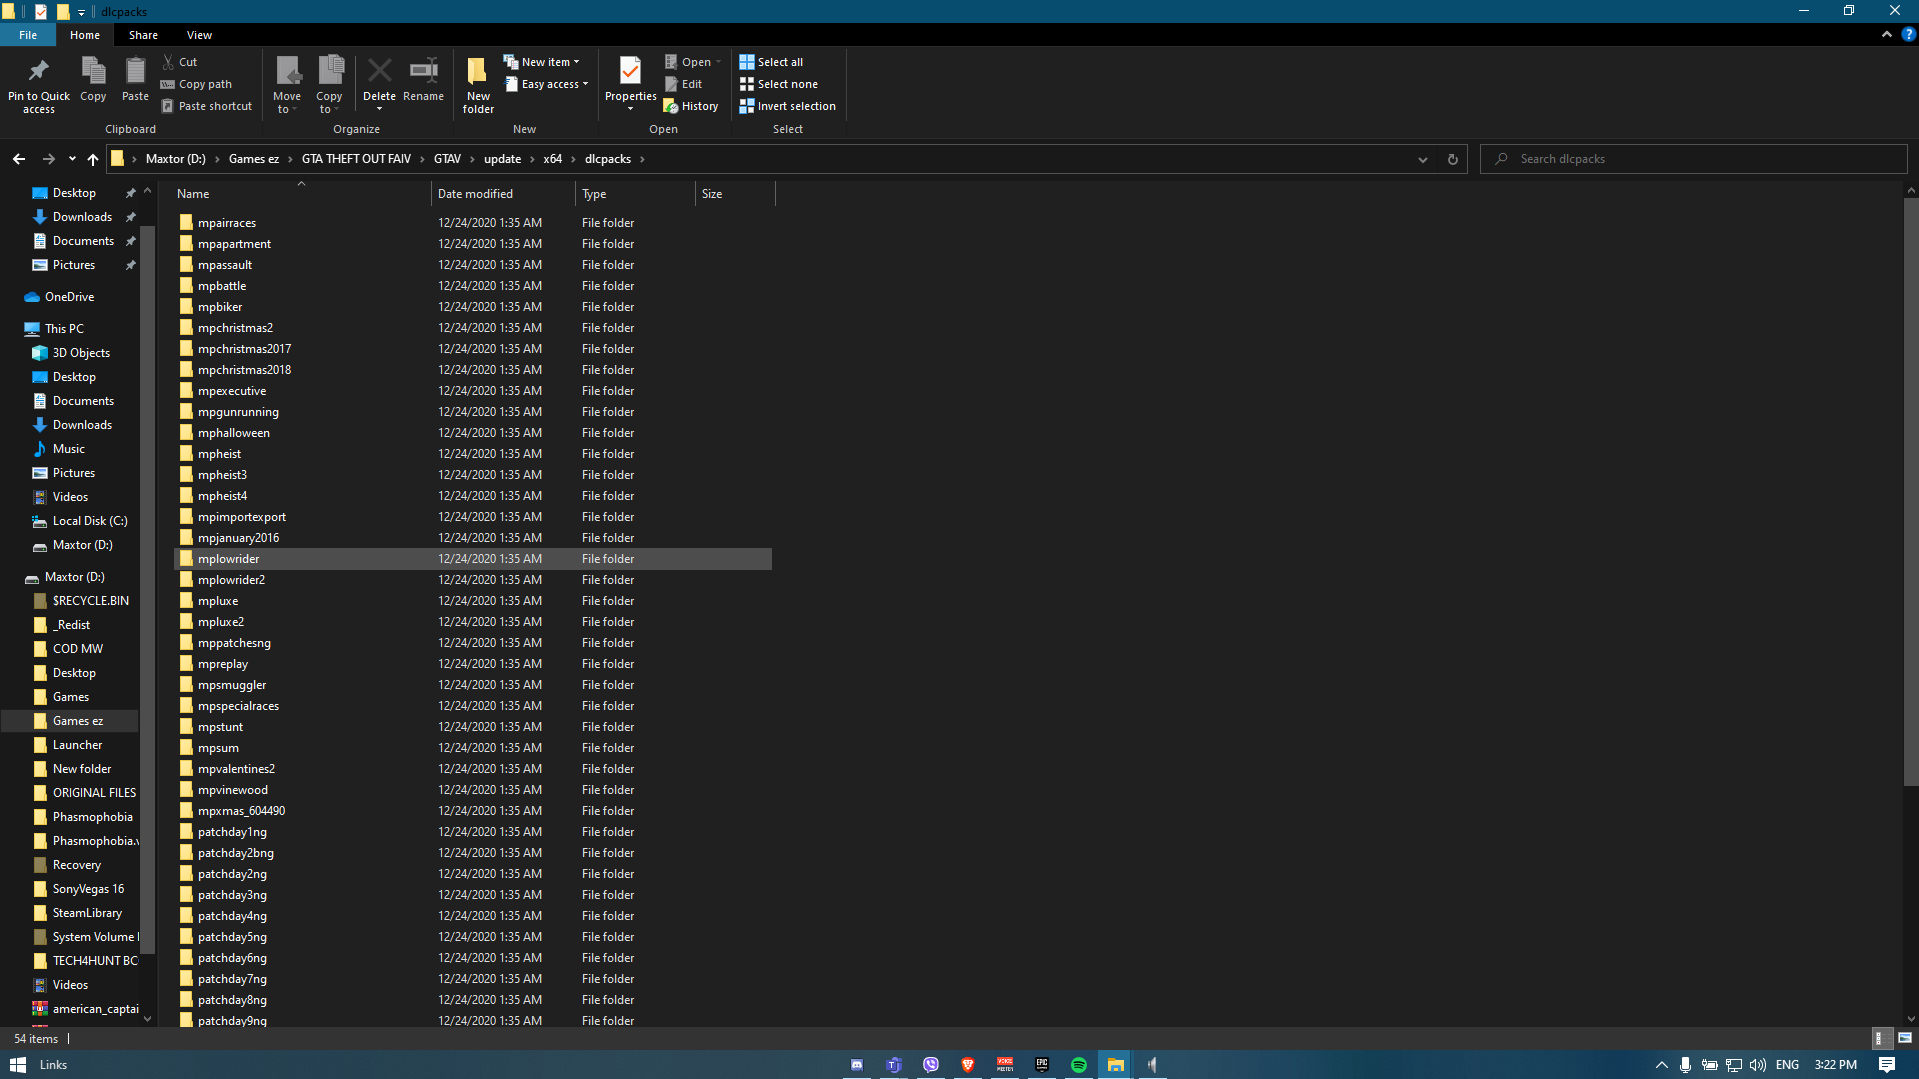Screen dimensions: 1919x1079
Task: Click Paste shortcut command
Action: click(x=207, y=106)
